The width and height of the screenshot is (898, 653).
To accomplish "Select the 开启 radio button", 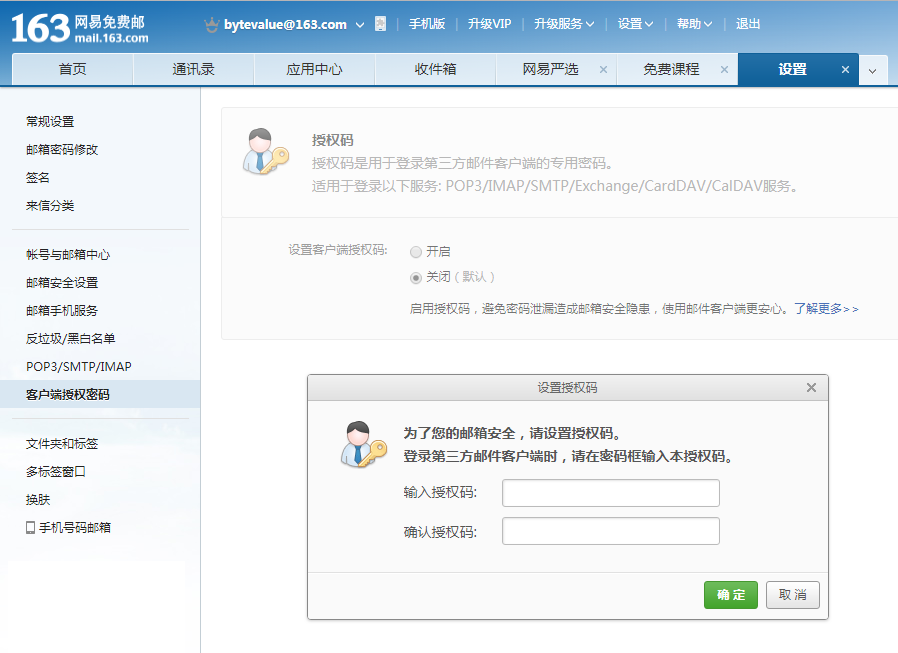I will tap(416, 252).
